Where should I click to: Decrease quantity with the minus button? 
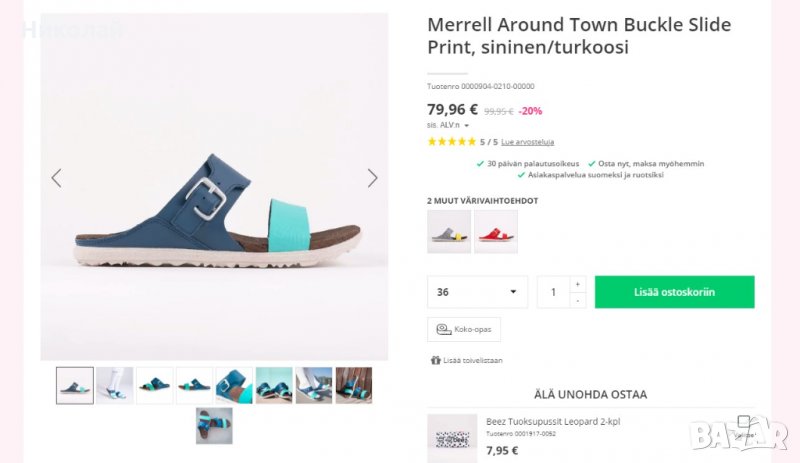coord(577,300)
